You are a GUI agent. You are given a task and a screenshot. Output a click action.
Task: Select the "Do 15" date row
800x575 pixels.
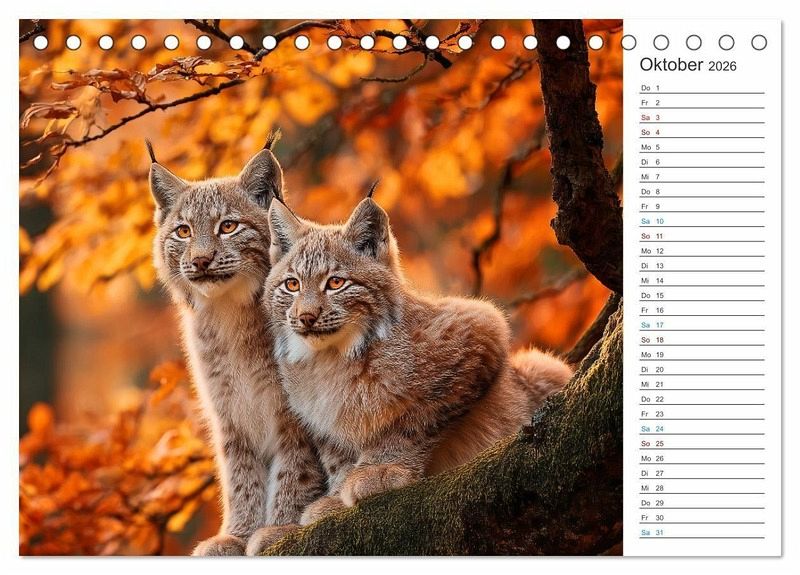[702, 295]
